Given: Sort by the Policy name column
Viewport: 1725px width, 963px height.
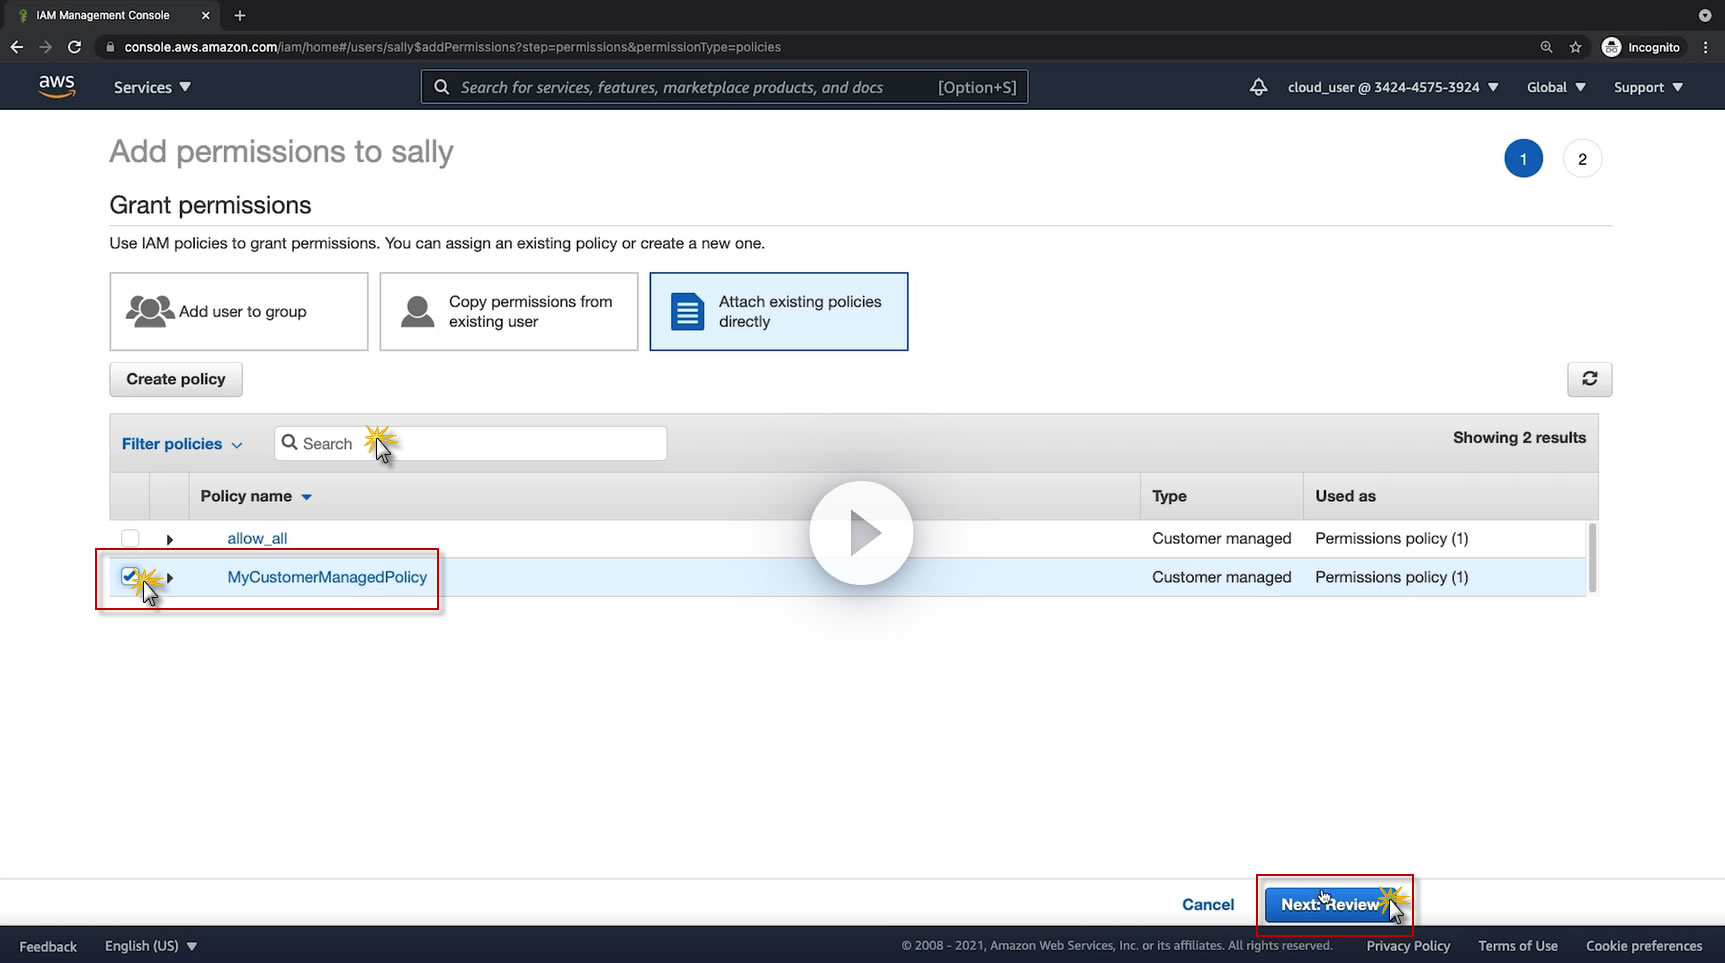Looking at the screenshot, I should (x=256, y=496).
